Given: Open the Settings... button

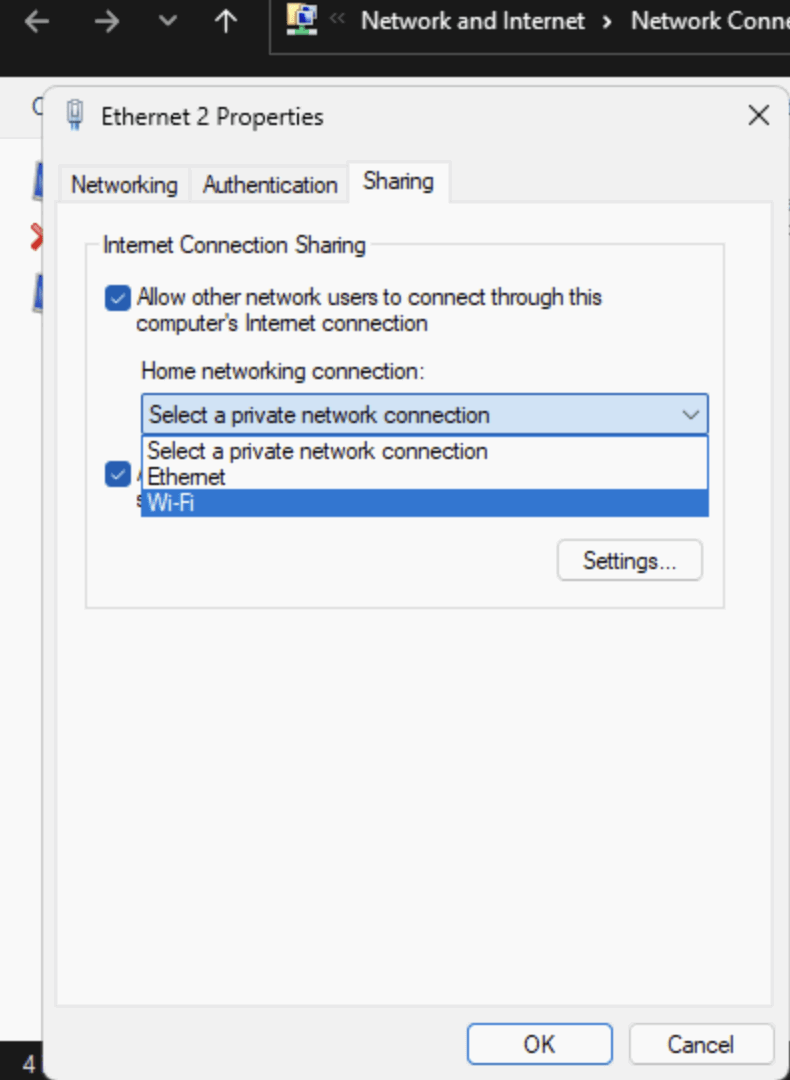Looking at the screenshot, I should pyautogui.click(x=630, y=560).
